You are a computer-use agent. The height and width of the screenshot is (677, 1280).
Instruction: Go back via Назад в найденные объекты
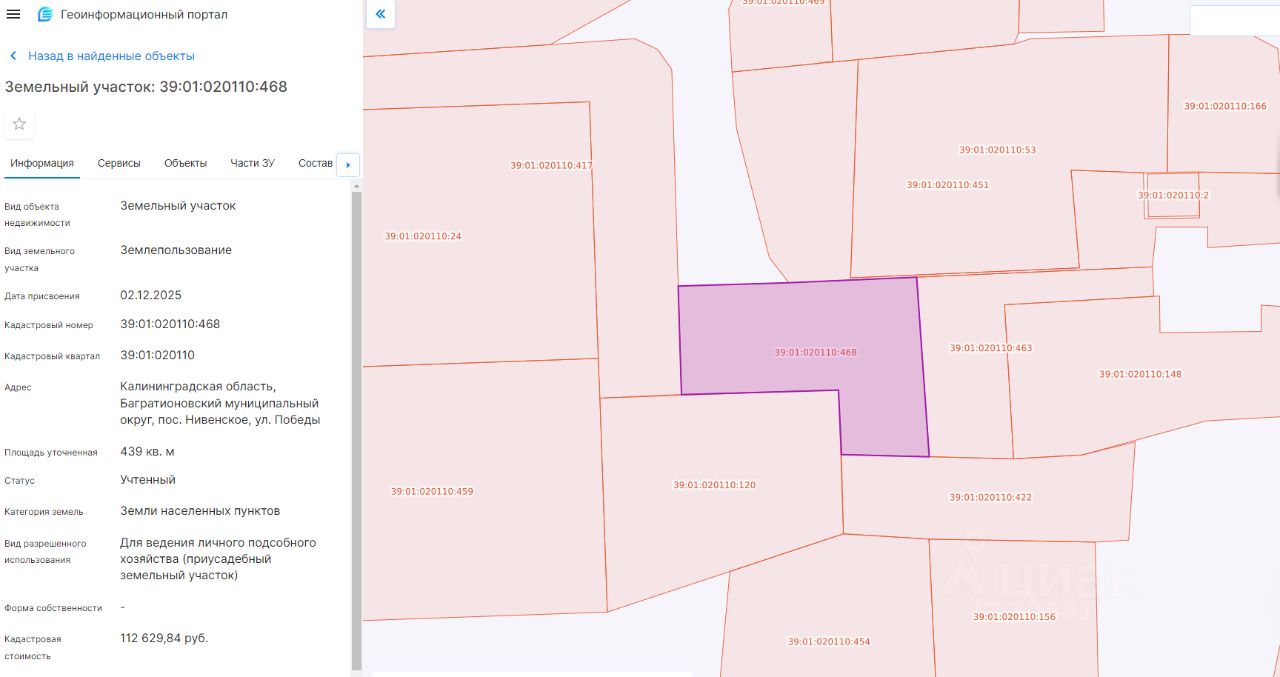pos(111,56)
